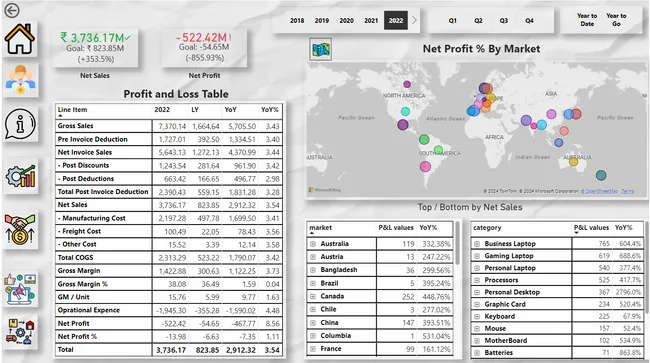Expand the Chile market row
Screen dimensions: 650x363
313,310
